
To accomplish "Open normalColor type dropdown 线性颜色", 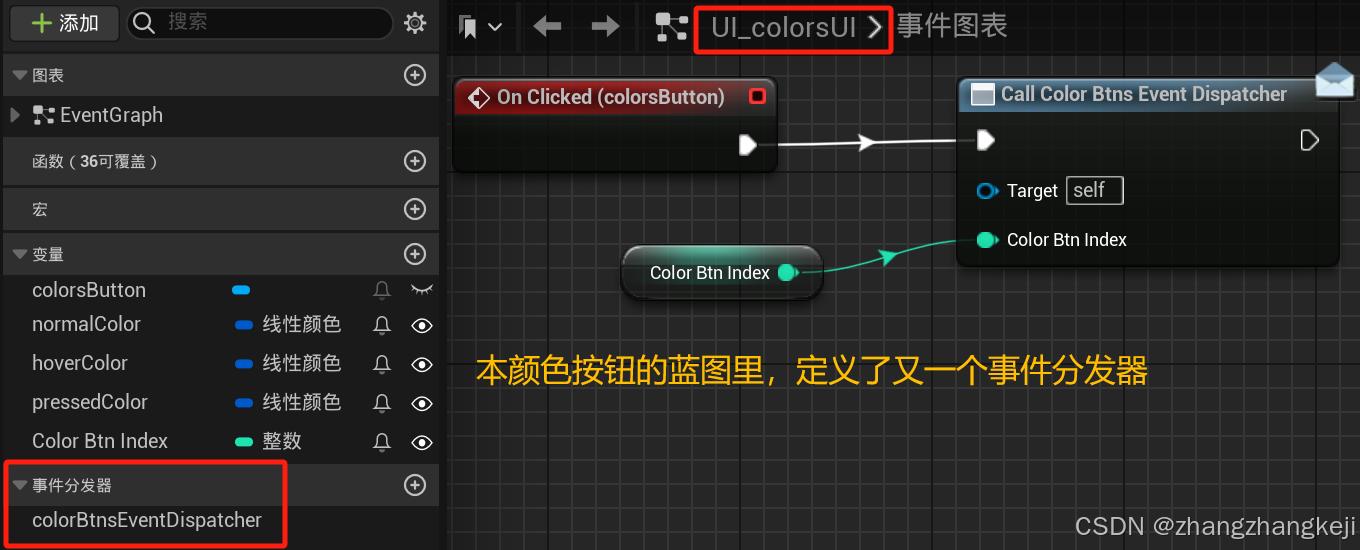I will (x=288, y=324).
